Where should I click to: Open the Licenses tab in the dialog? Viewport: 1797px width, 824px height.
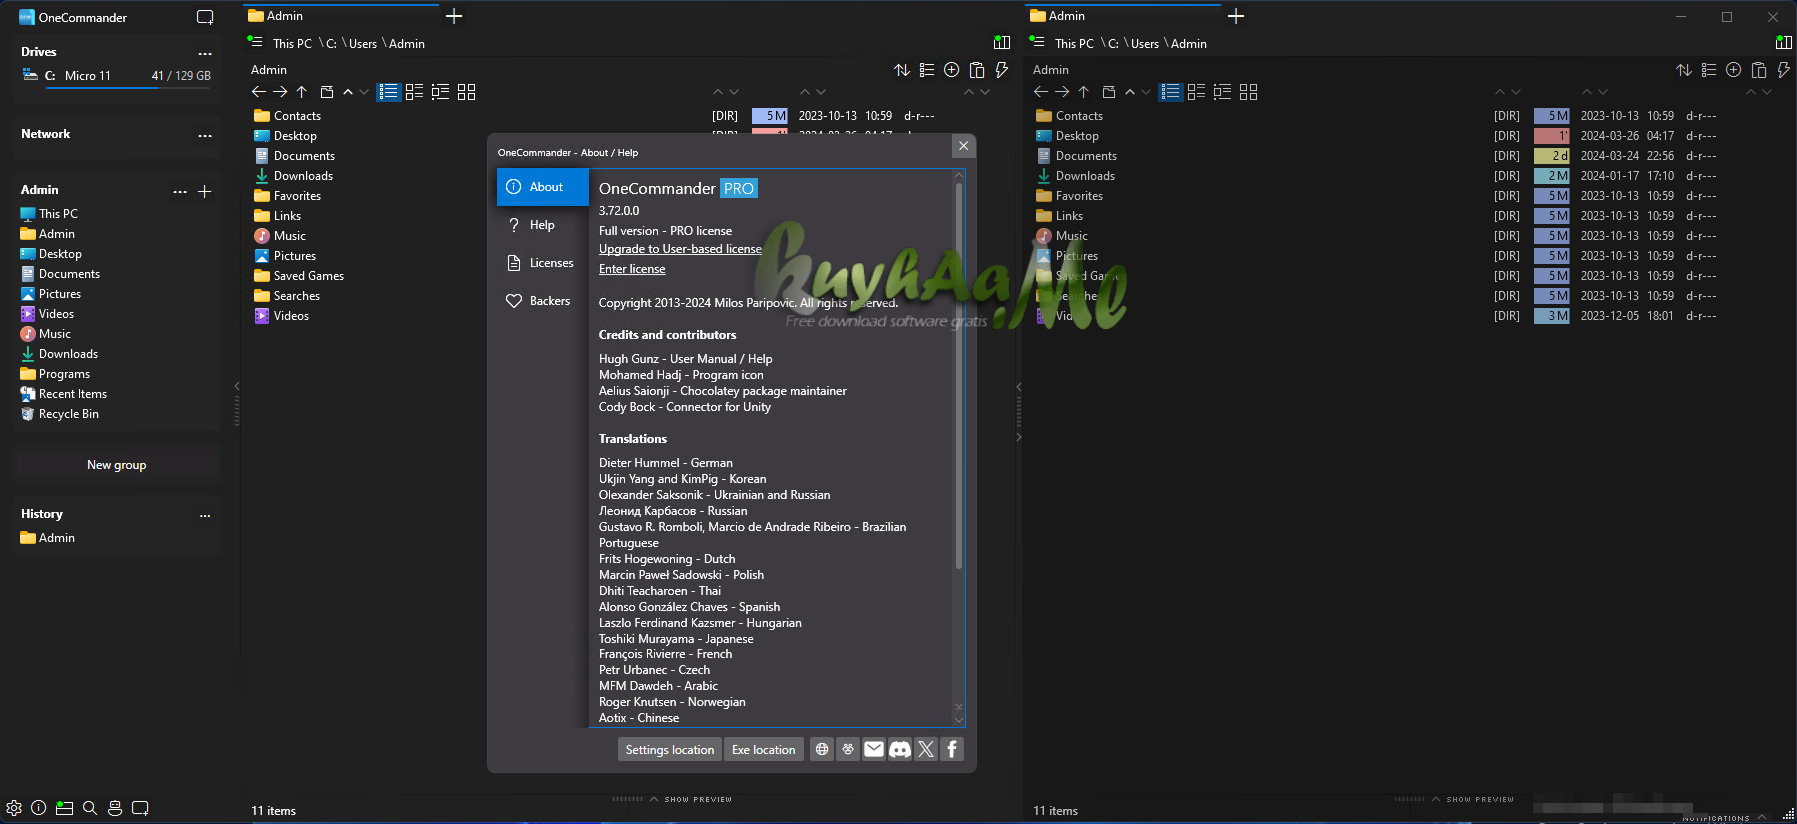(x=543, y=263)
